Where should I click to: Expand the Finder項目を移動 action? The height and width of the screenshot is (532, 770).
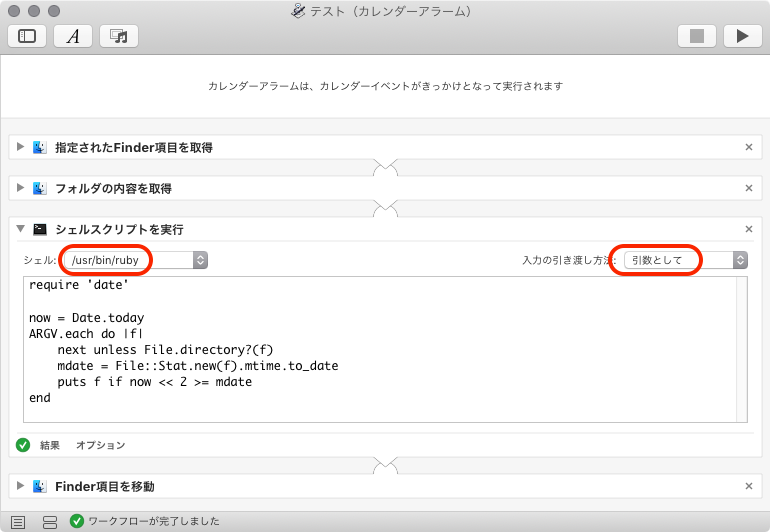tap(20, 485)
